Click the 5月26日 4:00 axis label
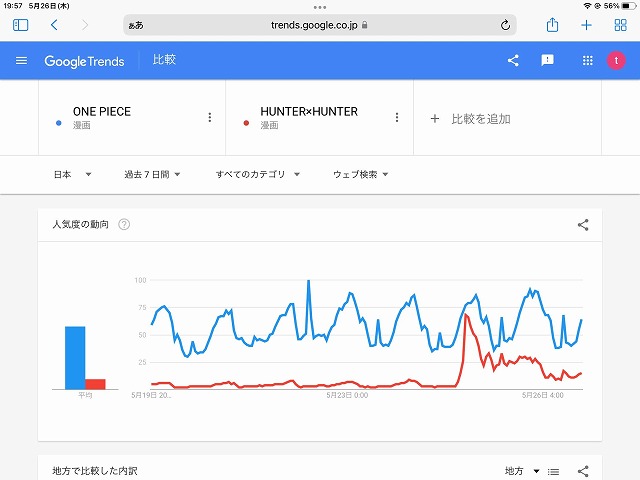This screenshot has height=480, width=640. click(542, 396)
